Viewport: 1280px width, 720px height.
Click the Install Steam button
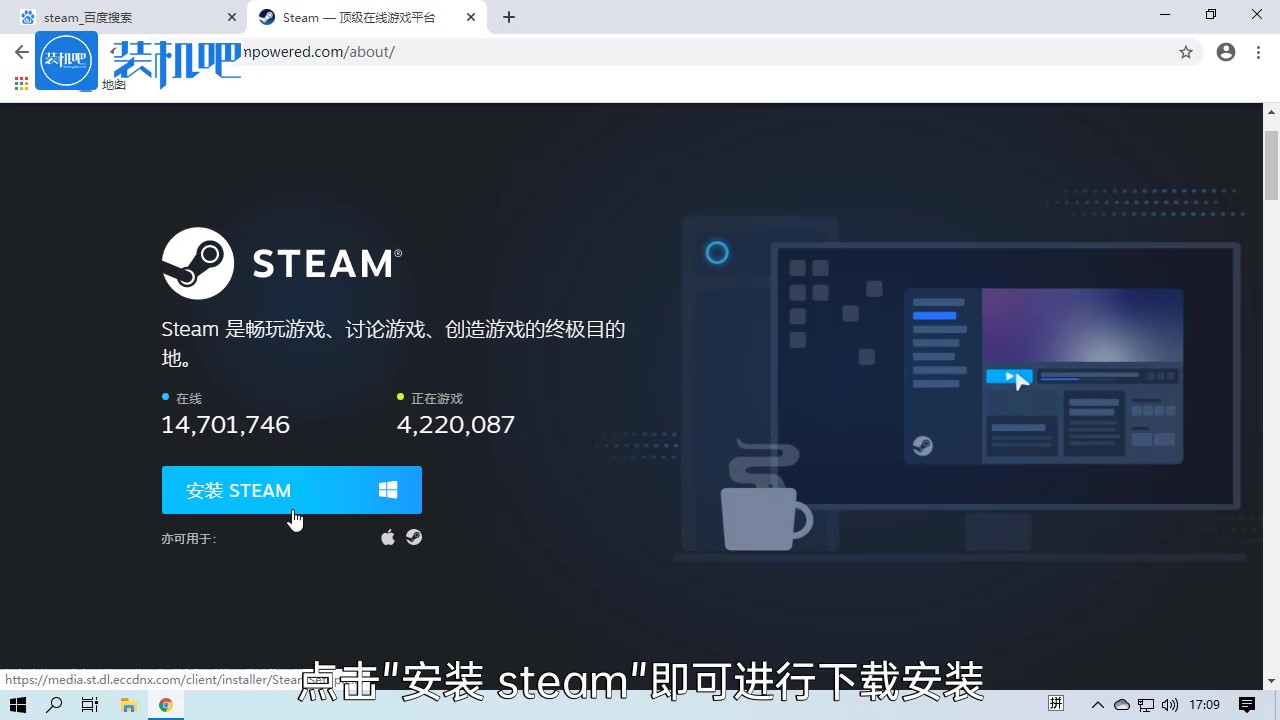tap(291, 490)
